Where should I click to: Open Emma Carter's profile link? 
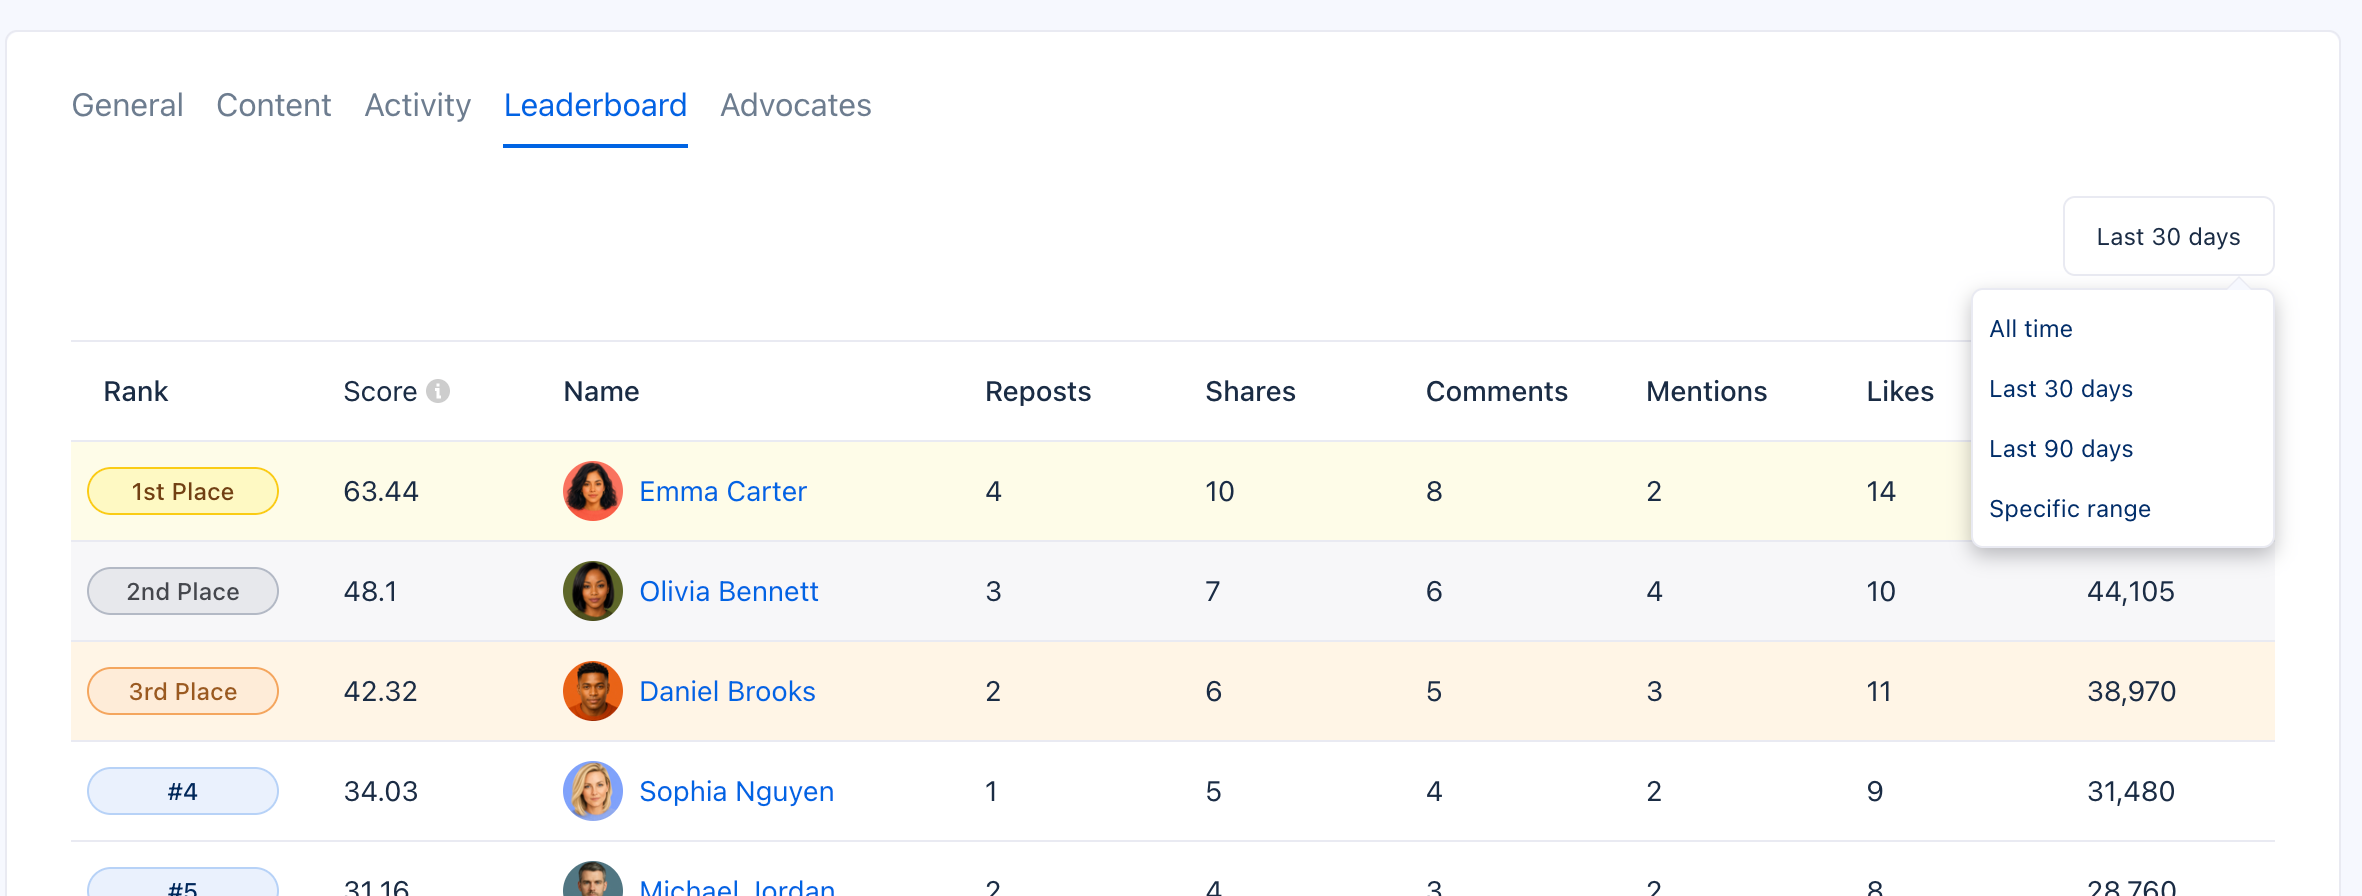point(722,491)
